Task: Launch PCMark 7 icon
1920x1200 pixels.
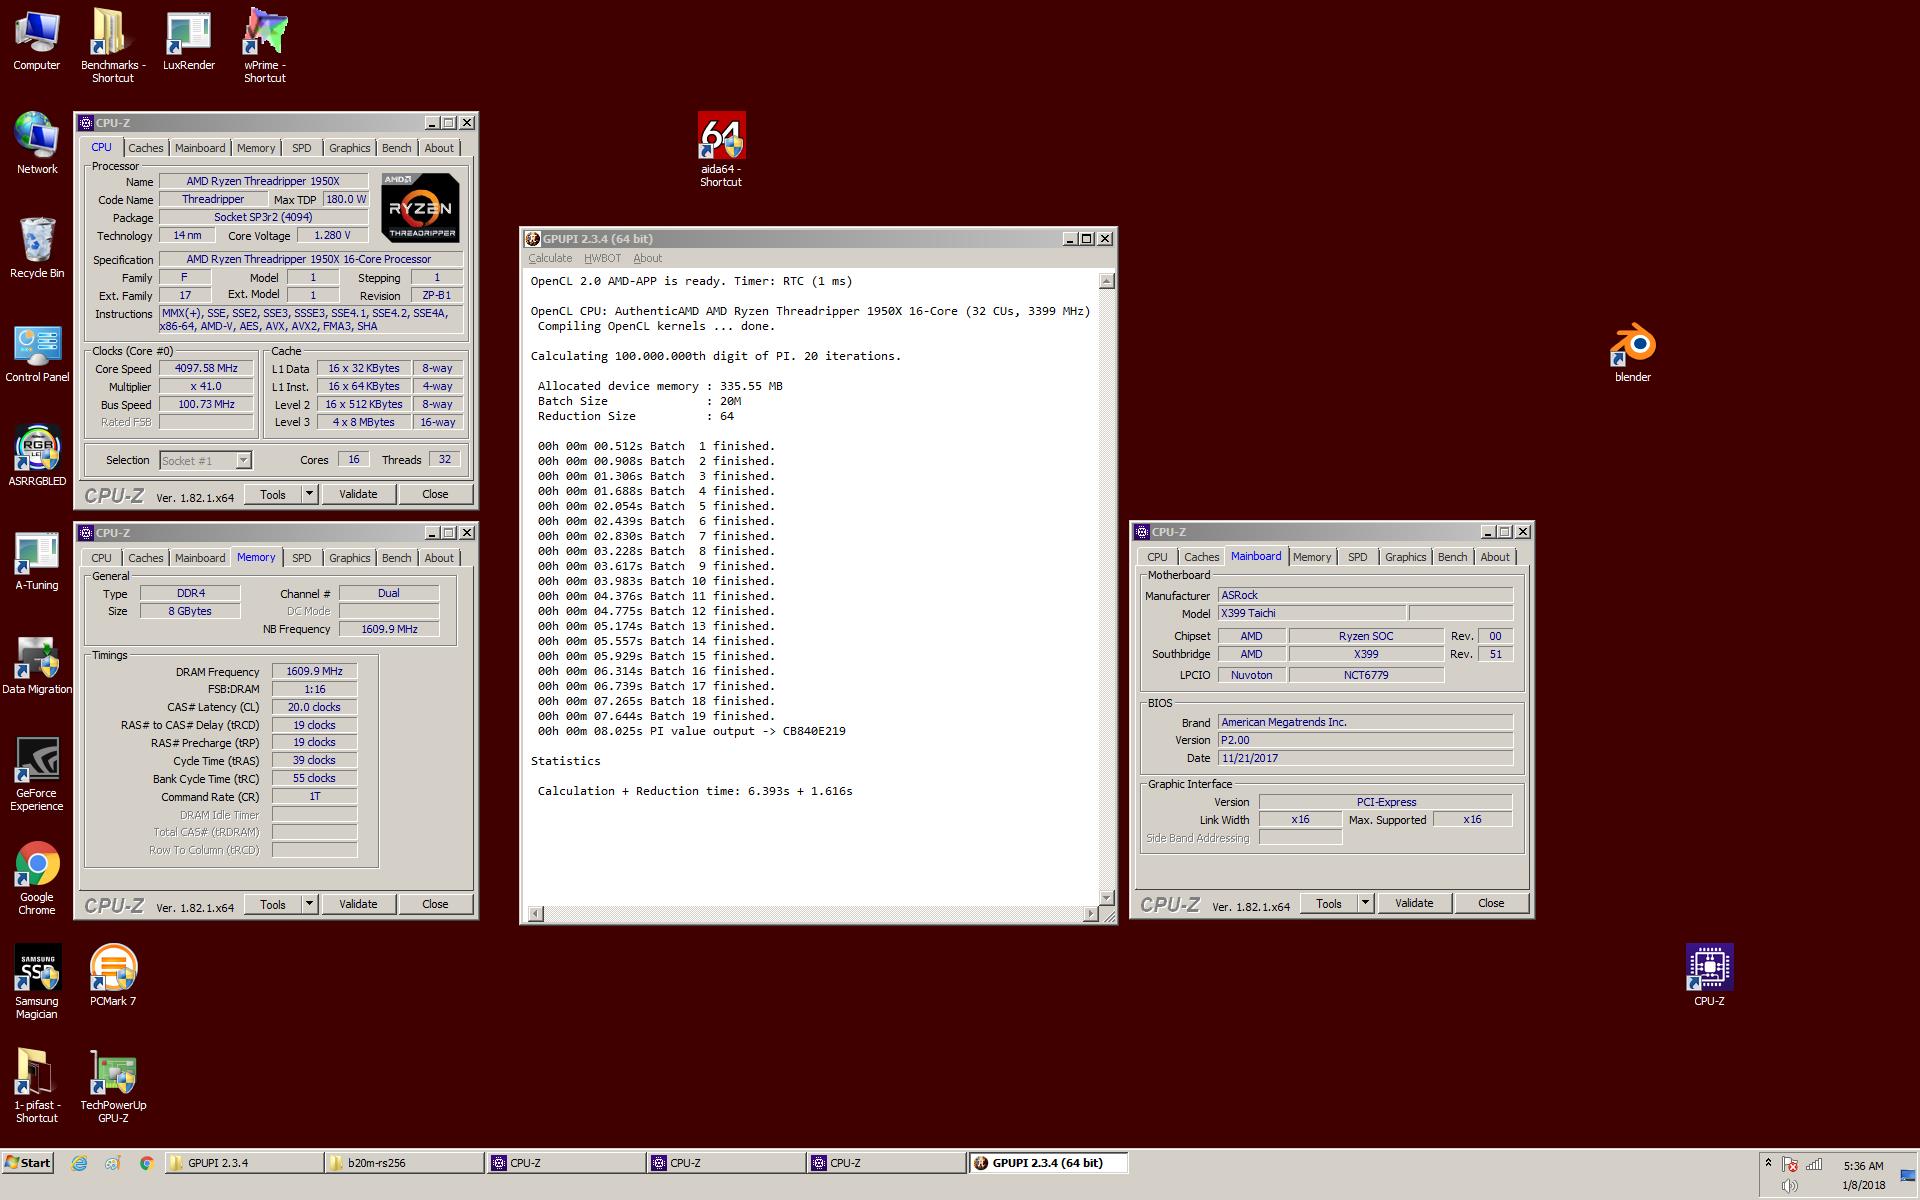Action: pyautogui.click(x=113, y=975)
